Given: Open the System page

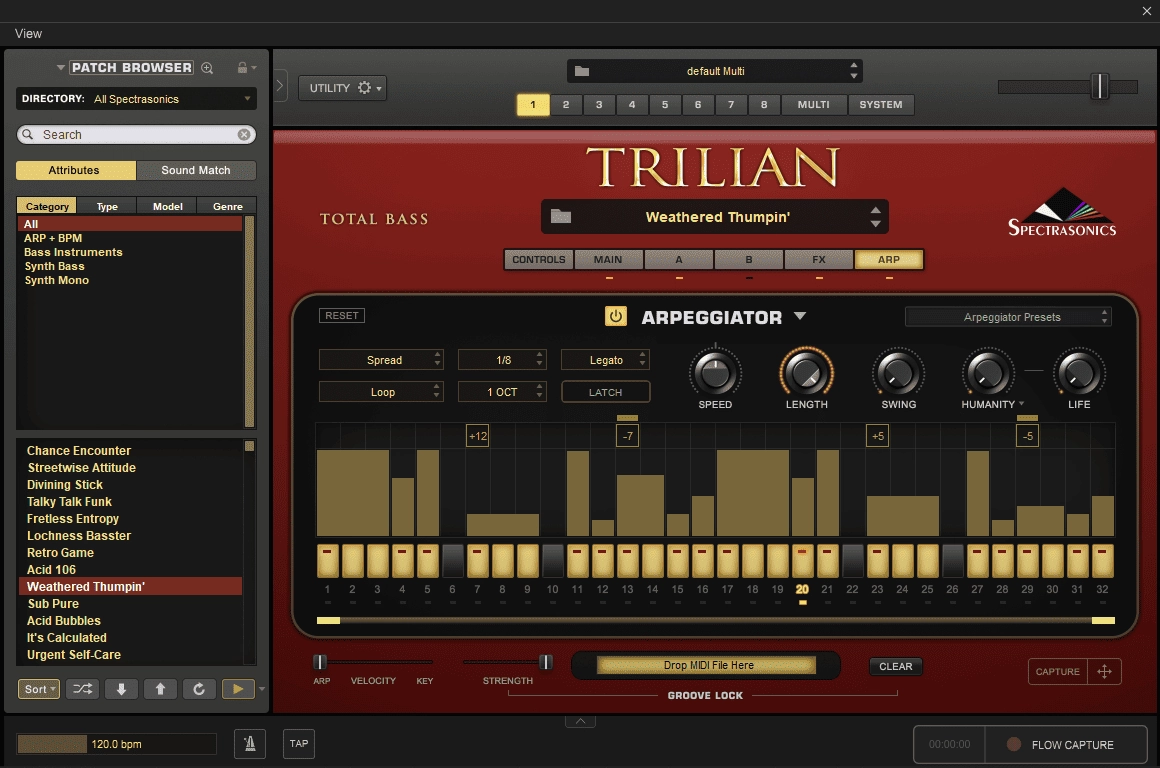Looking at the screenshot, I should [881, 104].
